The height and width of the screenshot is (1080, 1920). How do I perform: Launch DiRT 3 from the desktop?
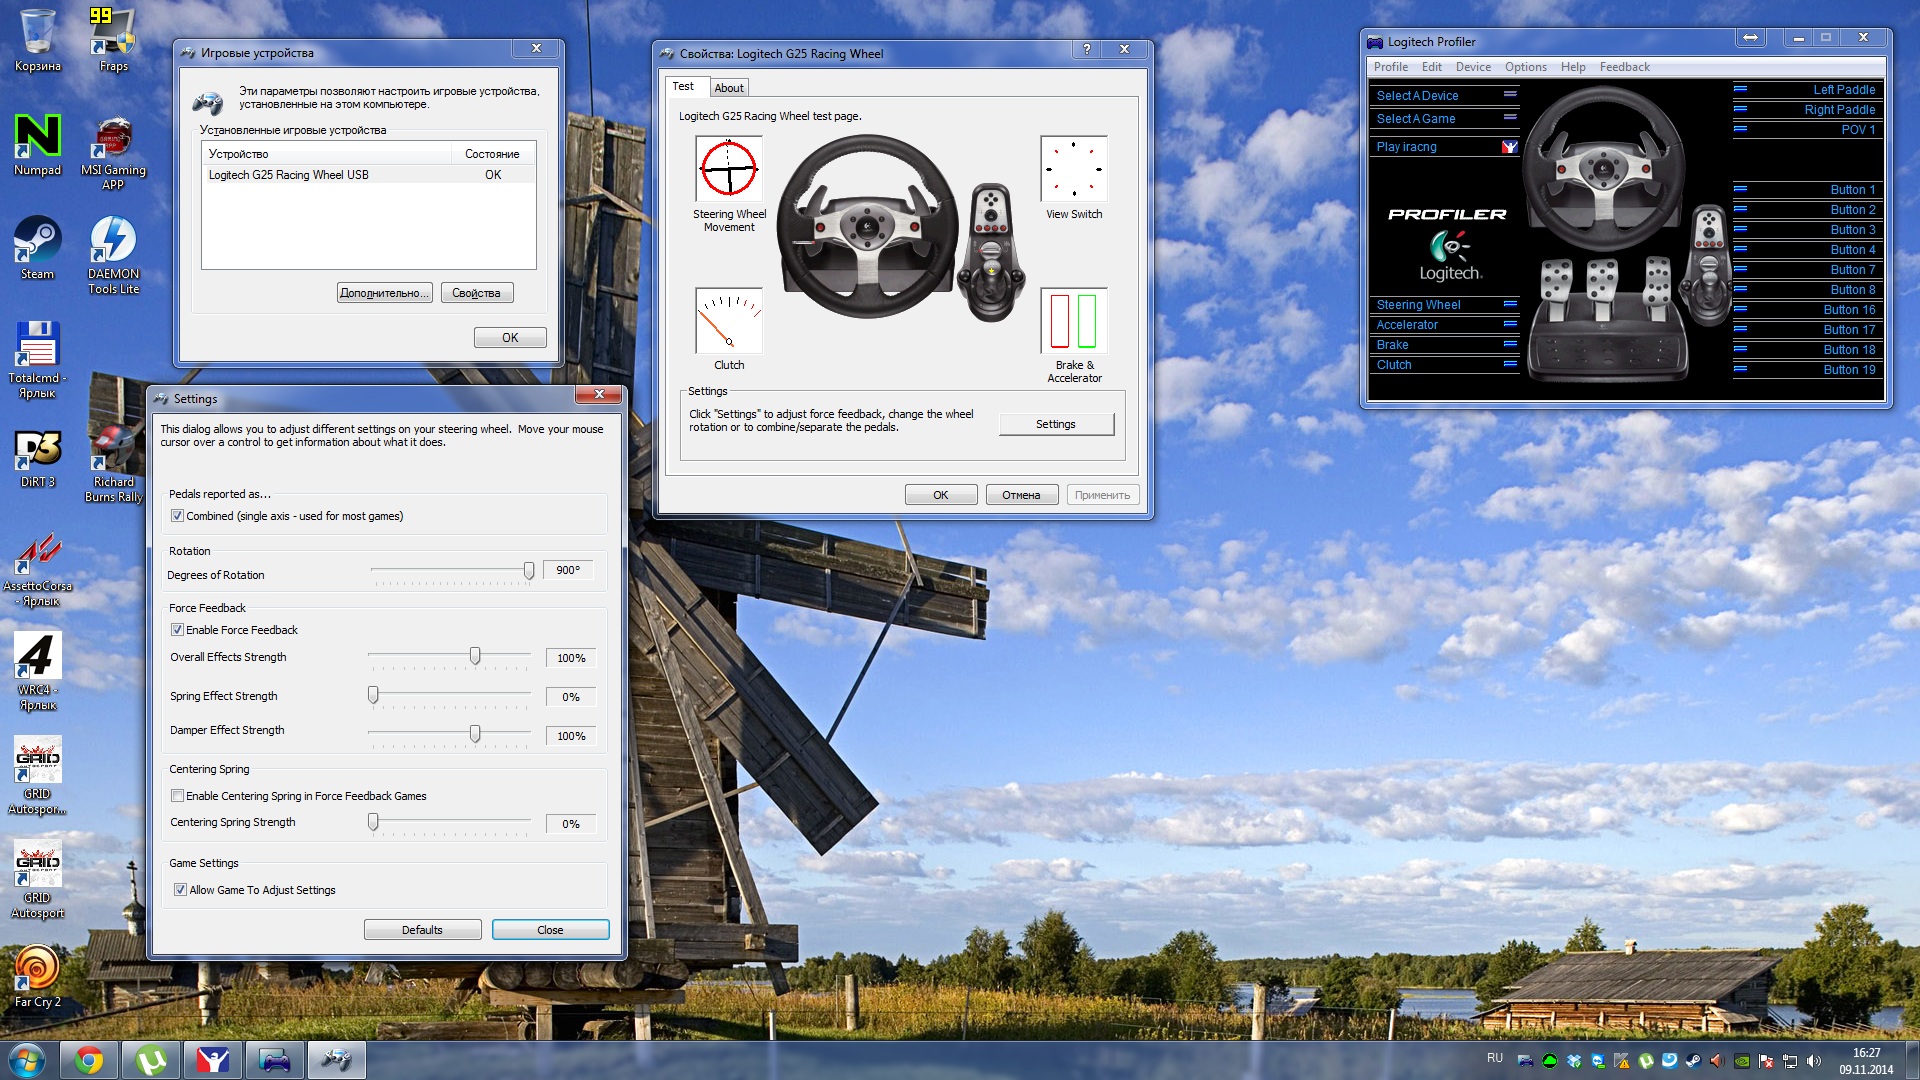38,456
